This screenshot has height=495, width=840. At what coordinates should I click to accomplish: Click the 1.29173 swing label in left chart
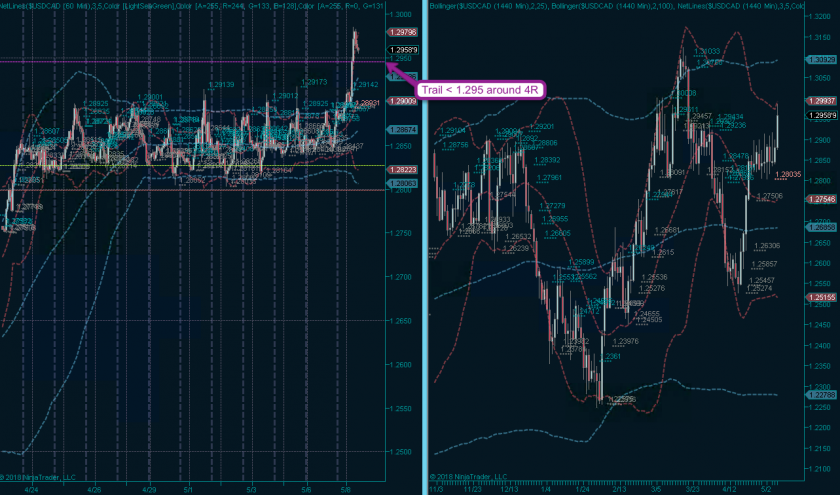pos(314,82)
